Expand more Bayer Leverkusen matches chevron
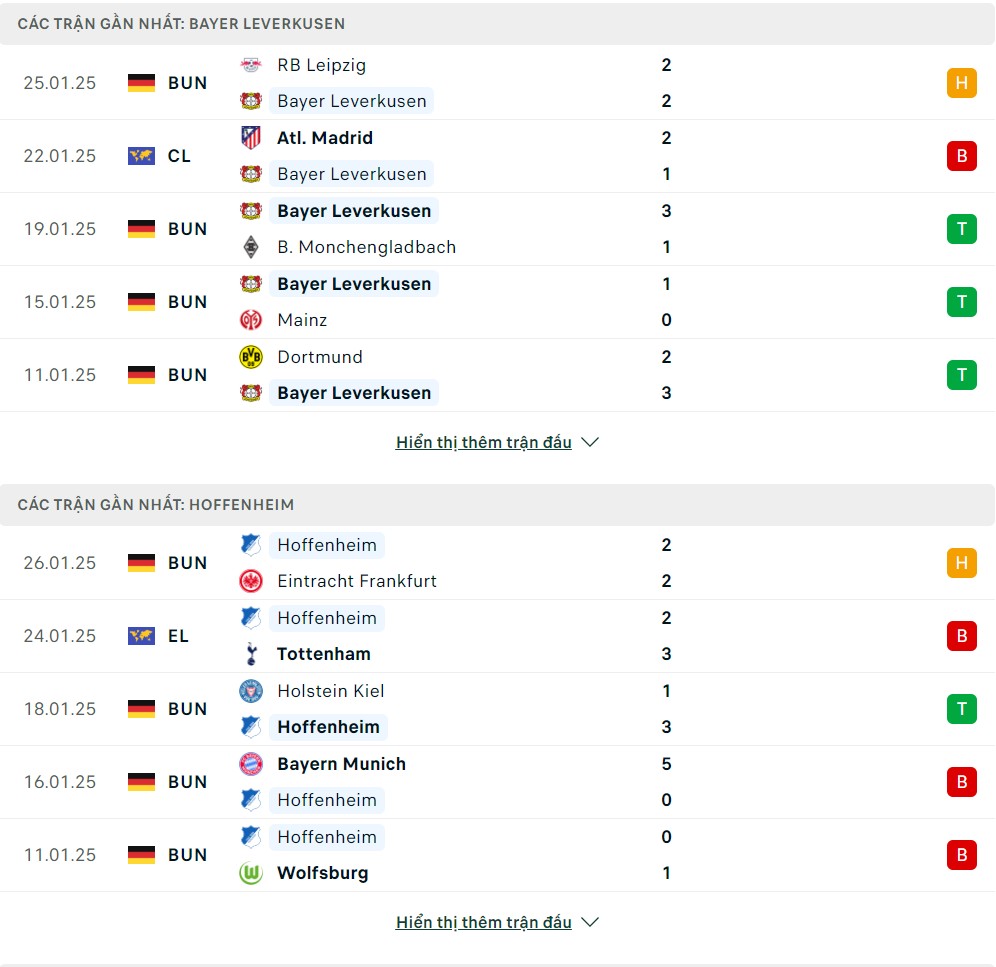 coord(590,442)
